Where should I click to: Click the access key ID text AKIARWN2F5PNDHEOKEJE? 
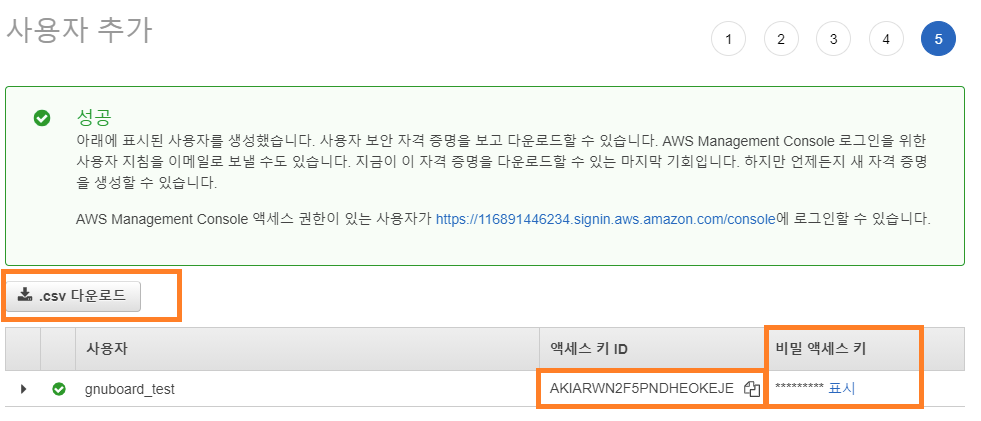(x=641, y=388)
